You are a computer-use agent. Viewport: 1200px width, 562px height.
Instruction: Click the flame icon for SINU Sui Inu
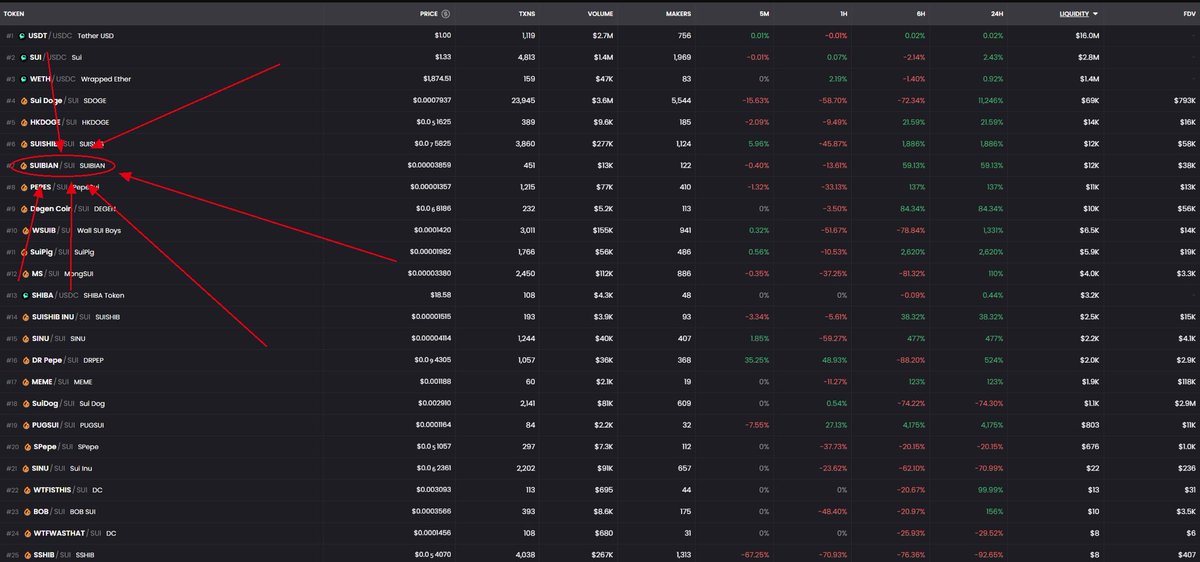click(24, 468)
